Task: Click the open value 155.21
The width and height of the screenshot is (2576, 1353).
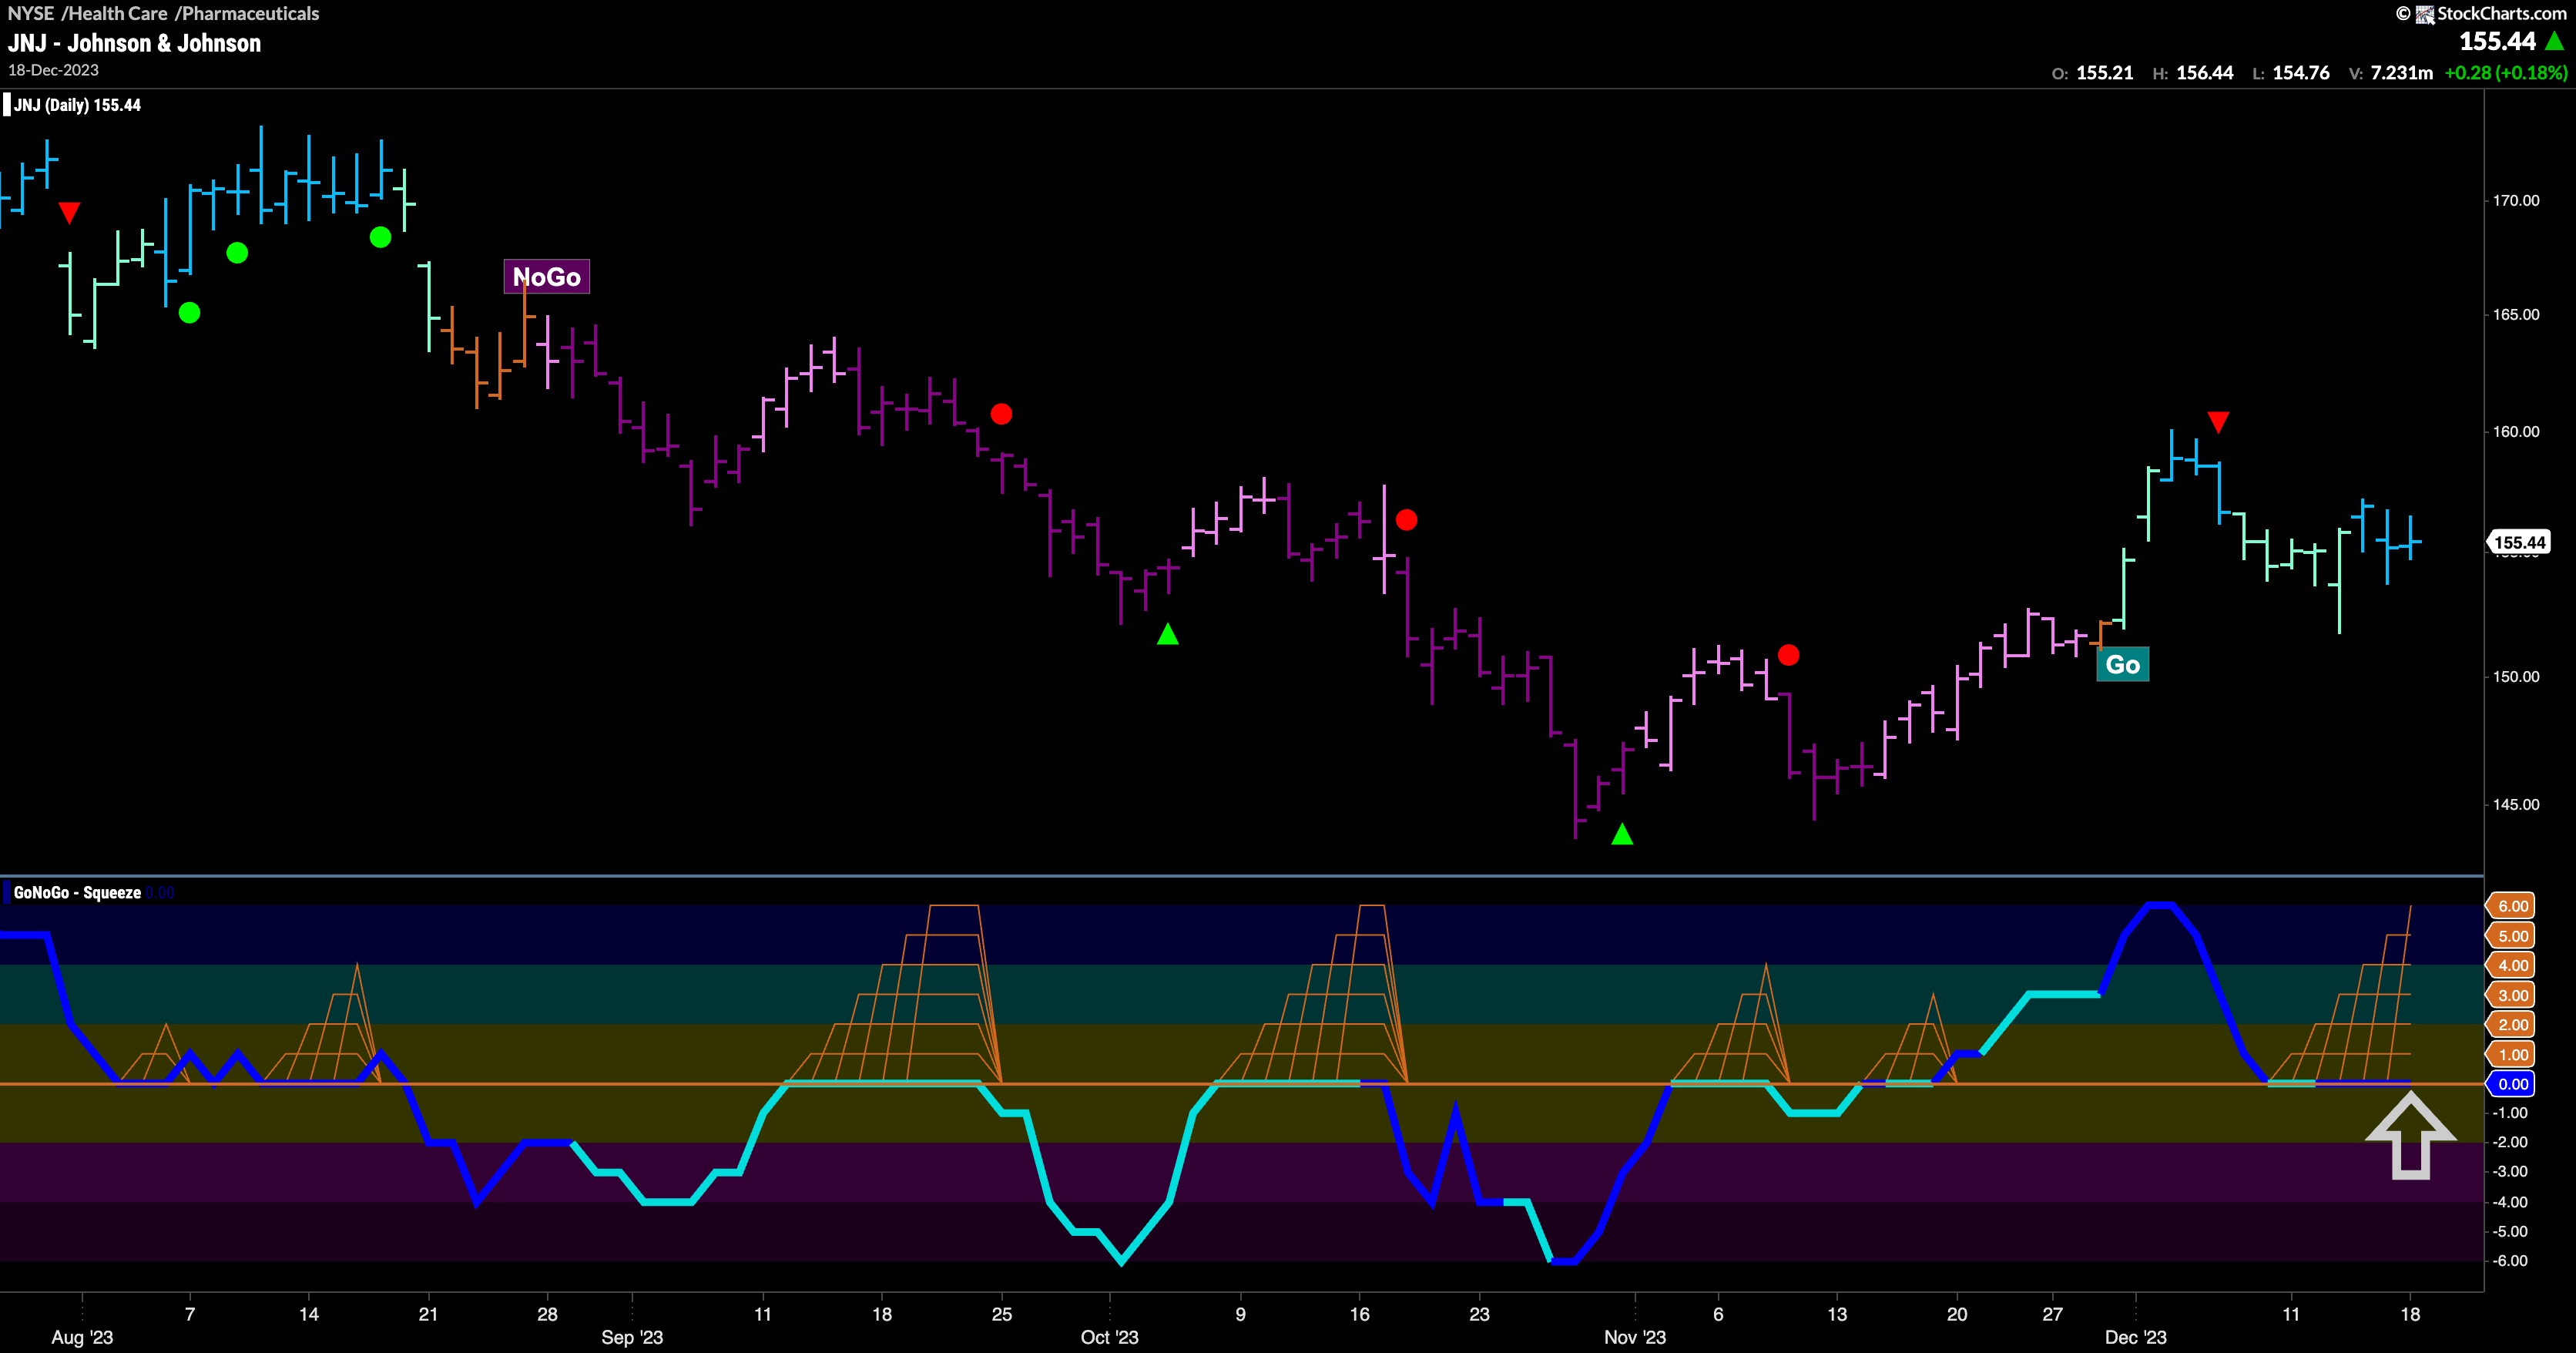Action: click(2104, 73)
